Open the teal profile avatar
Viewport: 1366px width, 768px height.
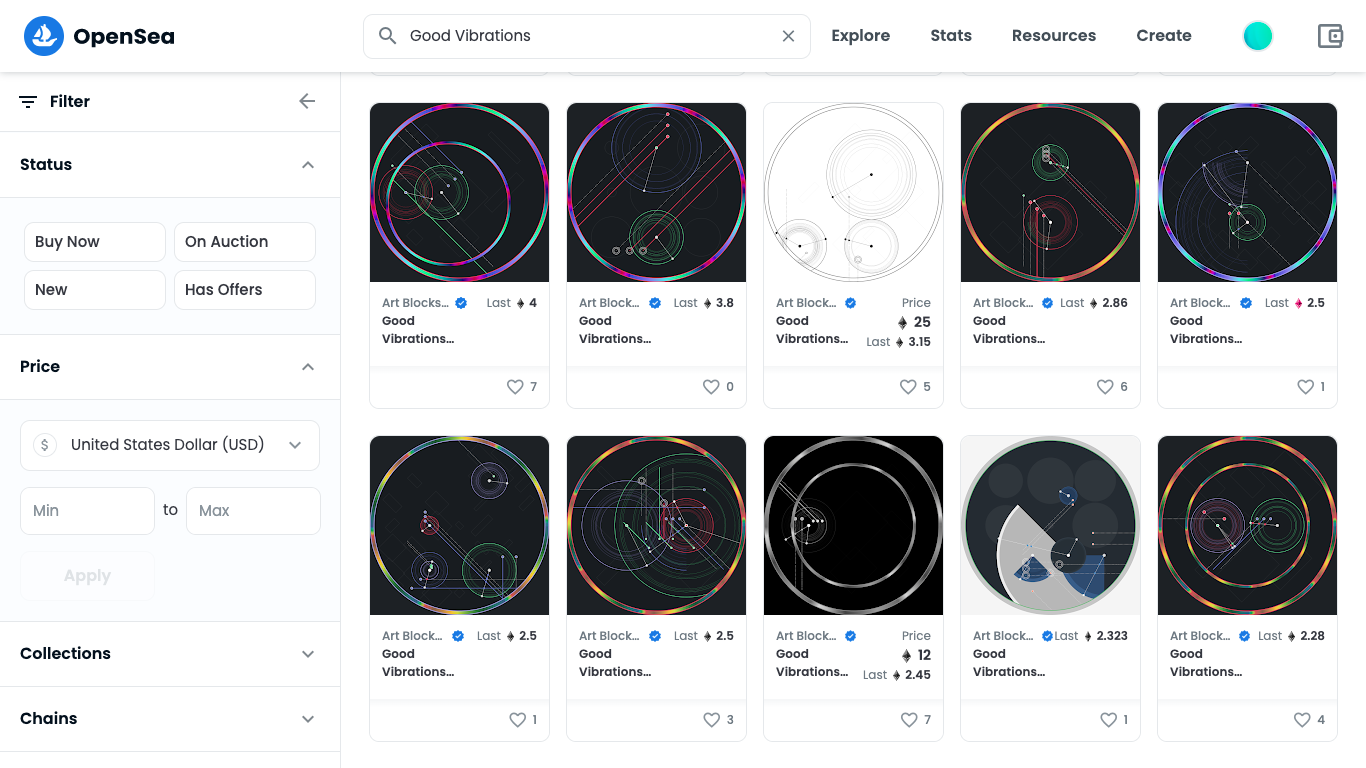(x=1257, y=36)
